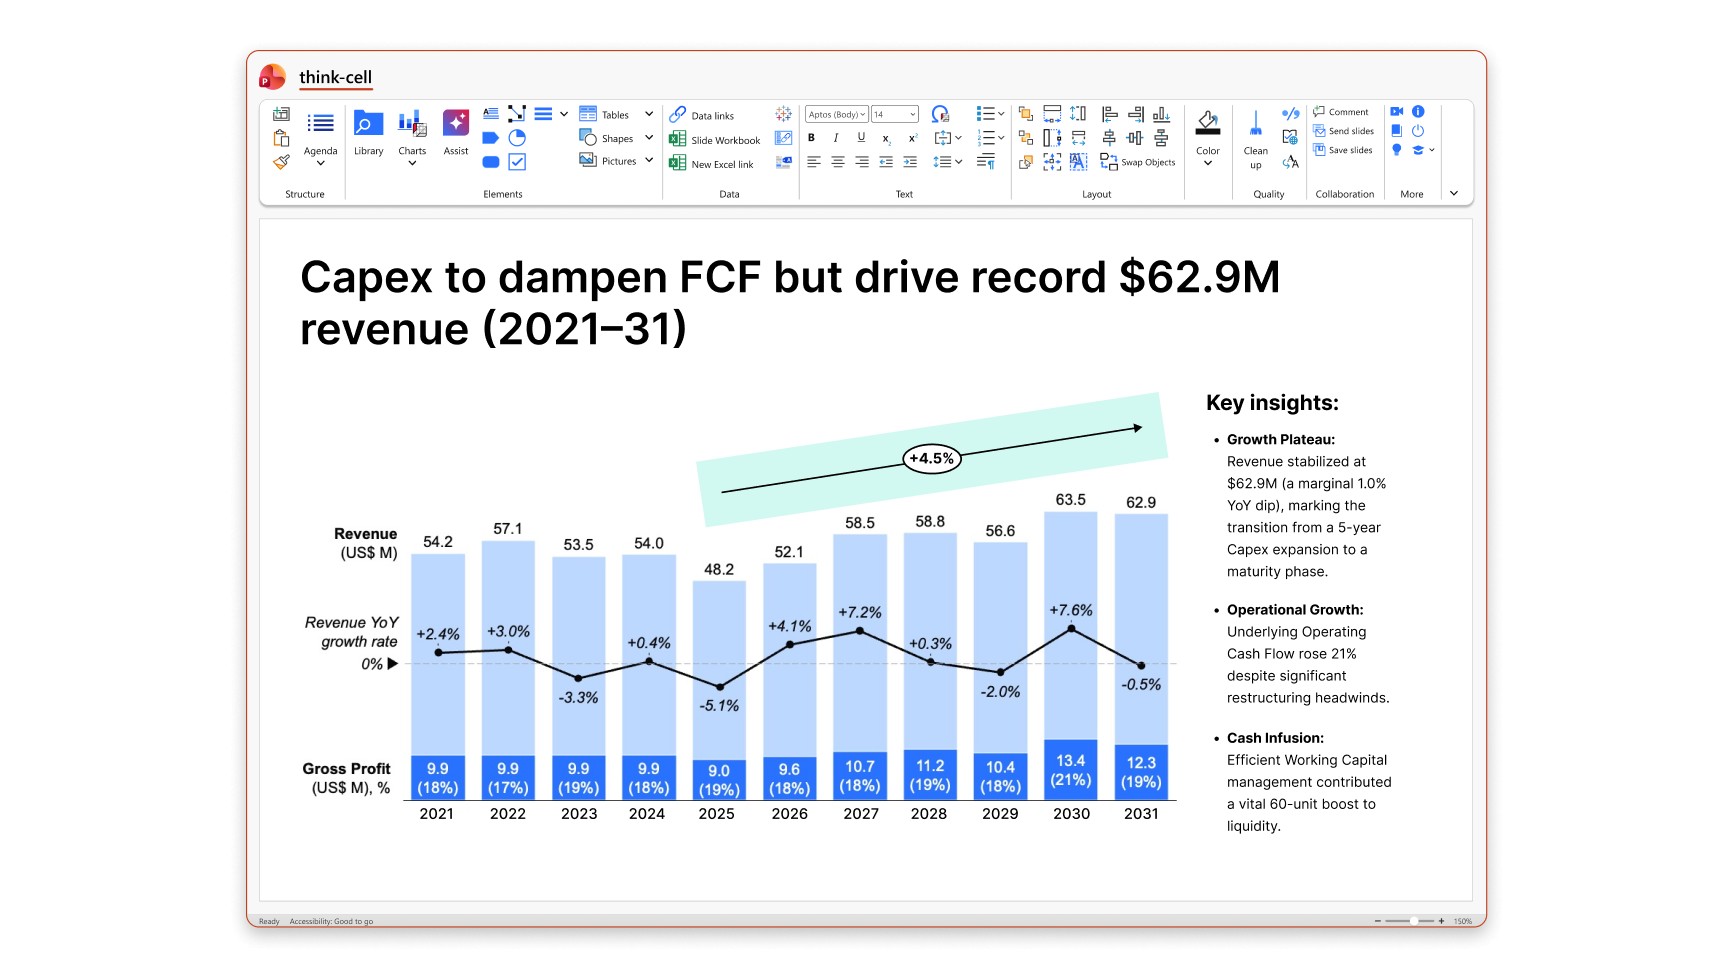Screen dimensions: 1732x974
Task: Toggle Underline formatting
Action: [861, 138]
